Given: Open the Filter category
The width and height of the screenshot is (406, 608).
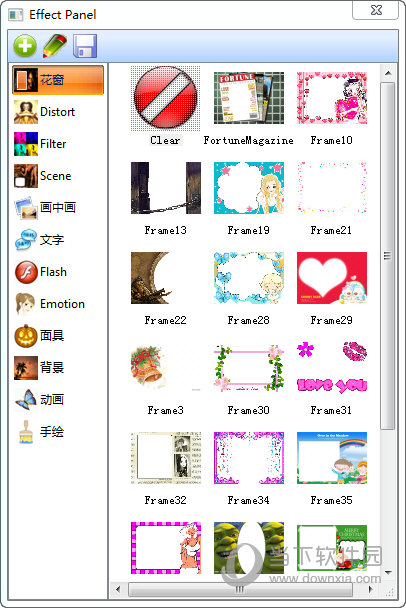Looking at the screenshot, I should click(58, 144).
